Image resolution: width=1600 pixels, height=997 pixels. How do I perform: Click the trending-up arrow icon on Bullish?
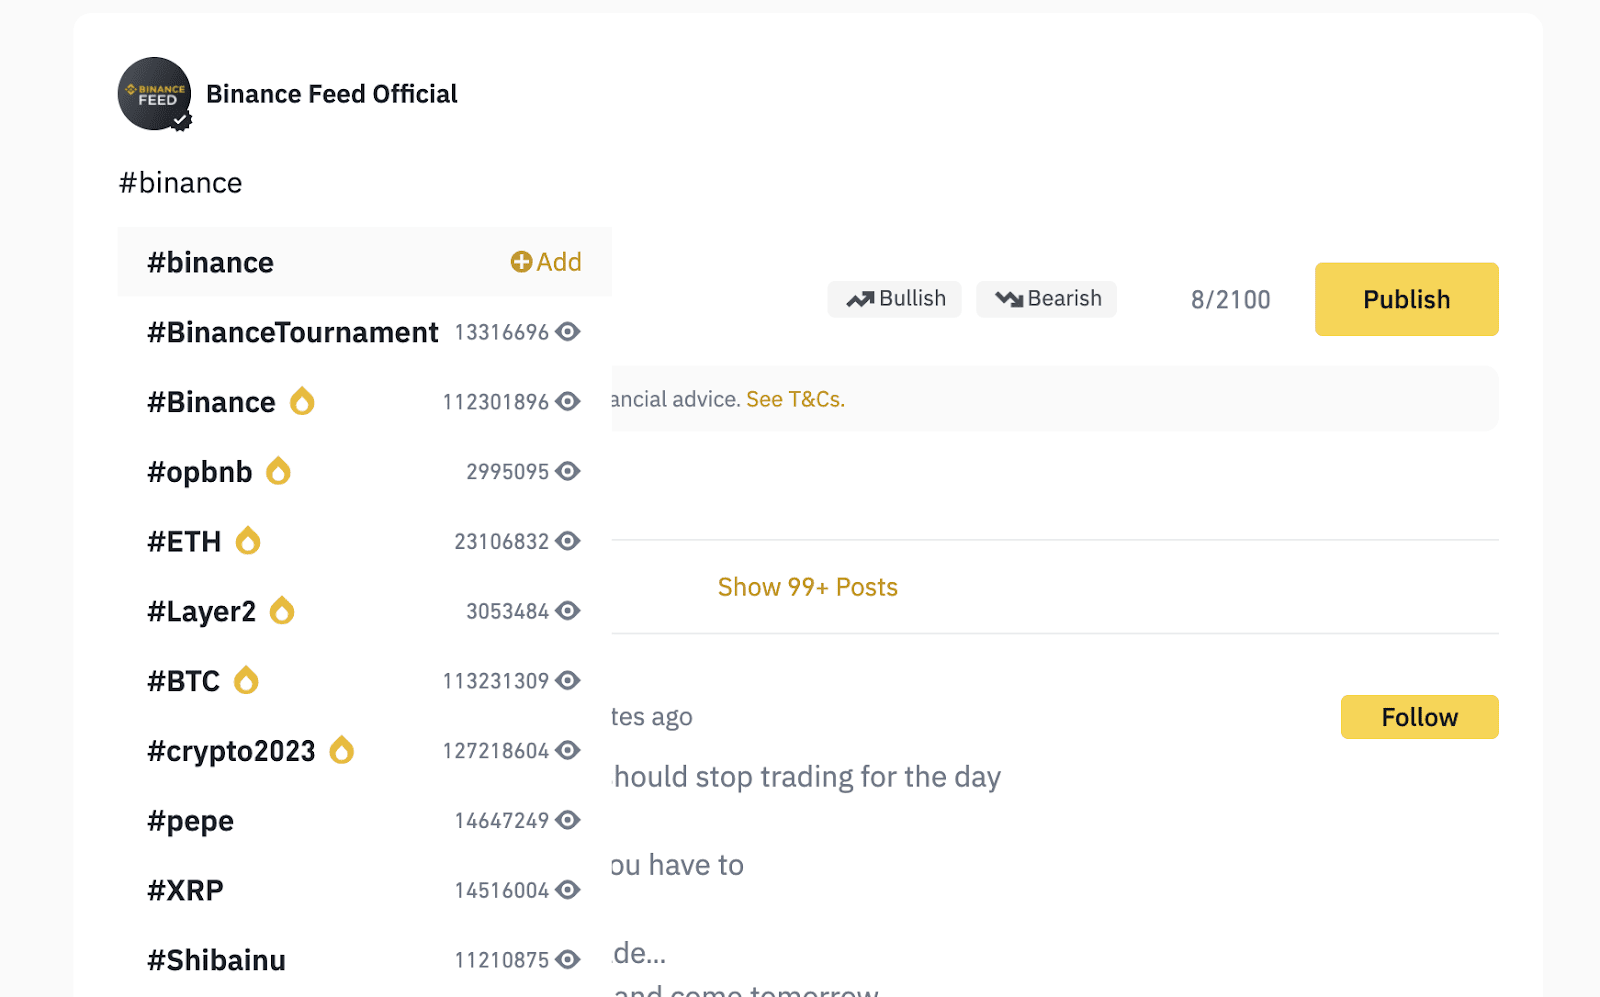(x=860, y=299)
